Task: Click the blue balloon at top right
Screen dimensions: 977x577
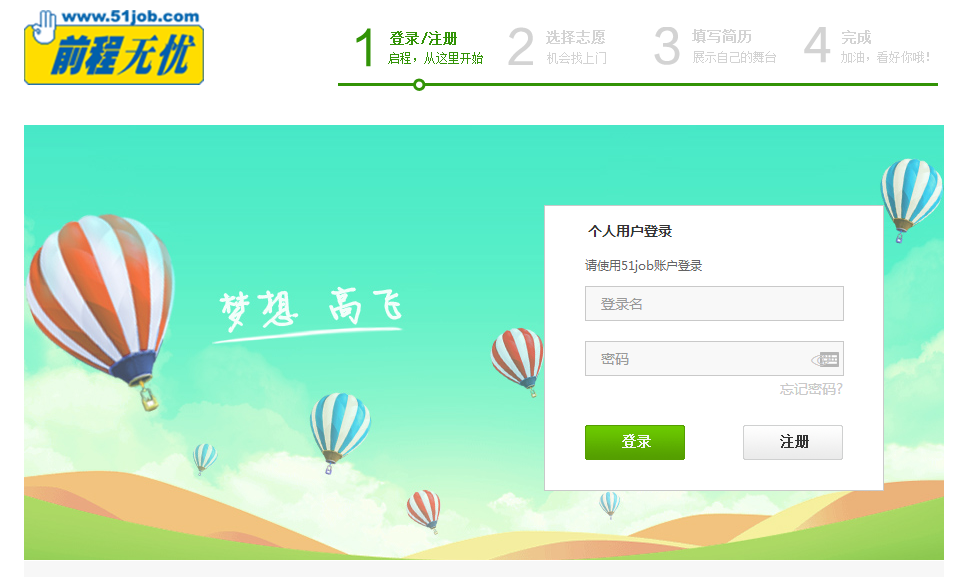Action: pos(911,198)
